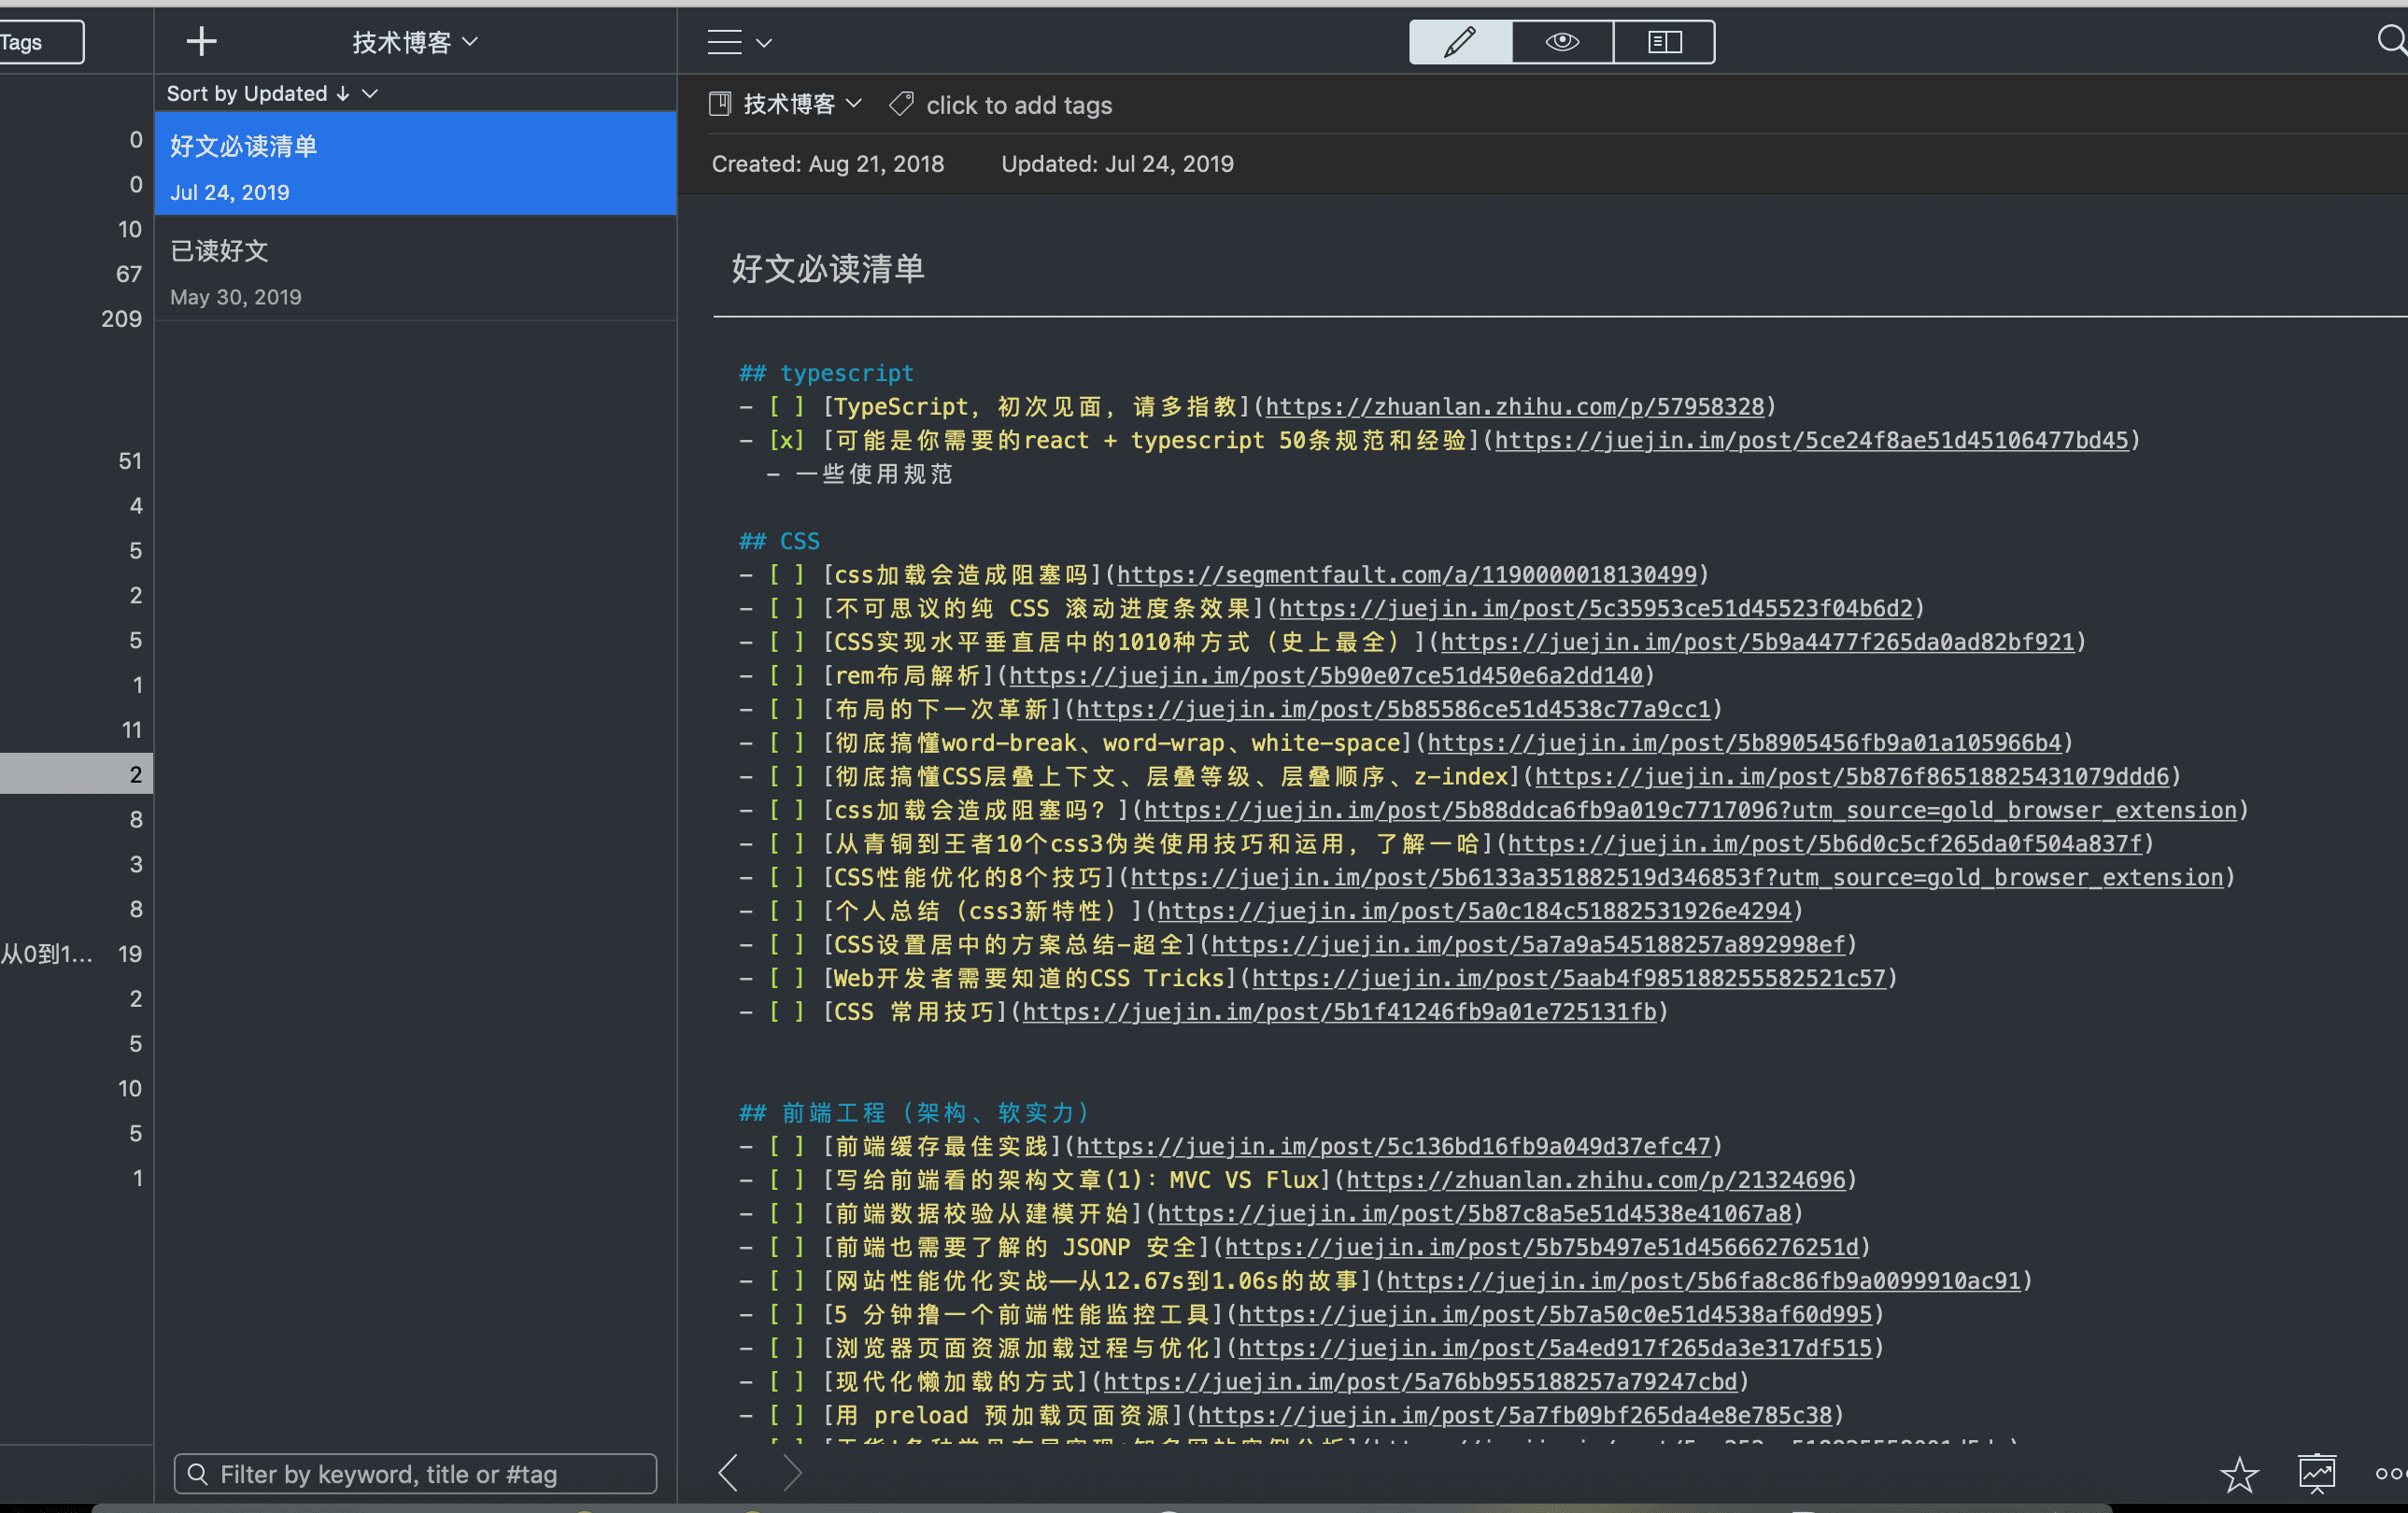Open Sort by Updated dropdown

coord(272,93)
